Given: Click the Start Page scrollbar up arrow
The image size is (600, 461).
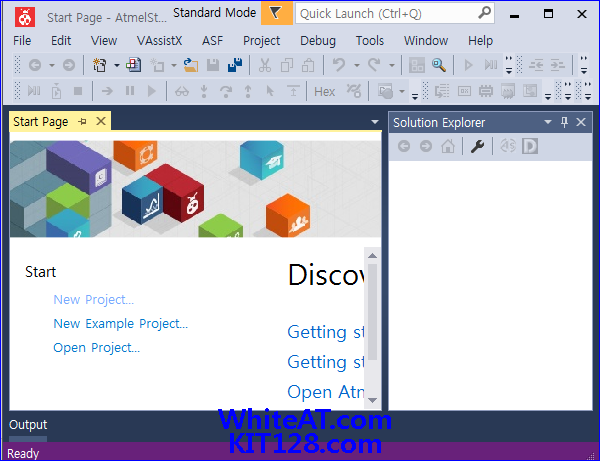Looking at the screenshot, I should click(372, 256).
